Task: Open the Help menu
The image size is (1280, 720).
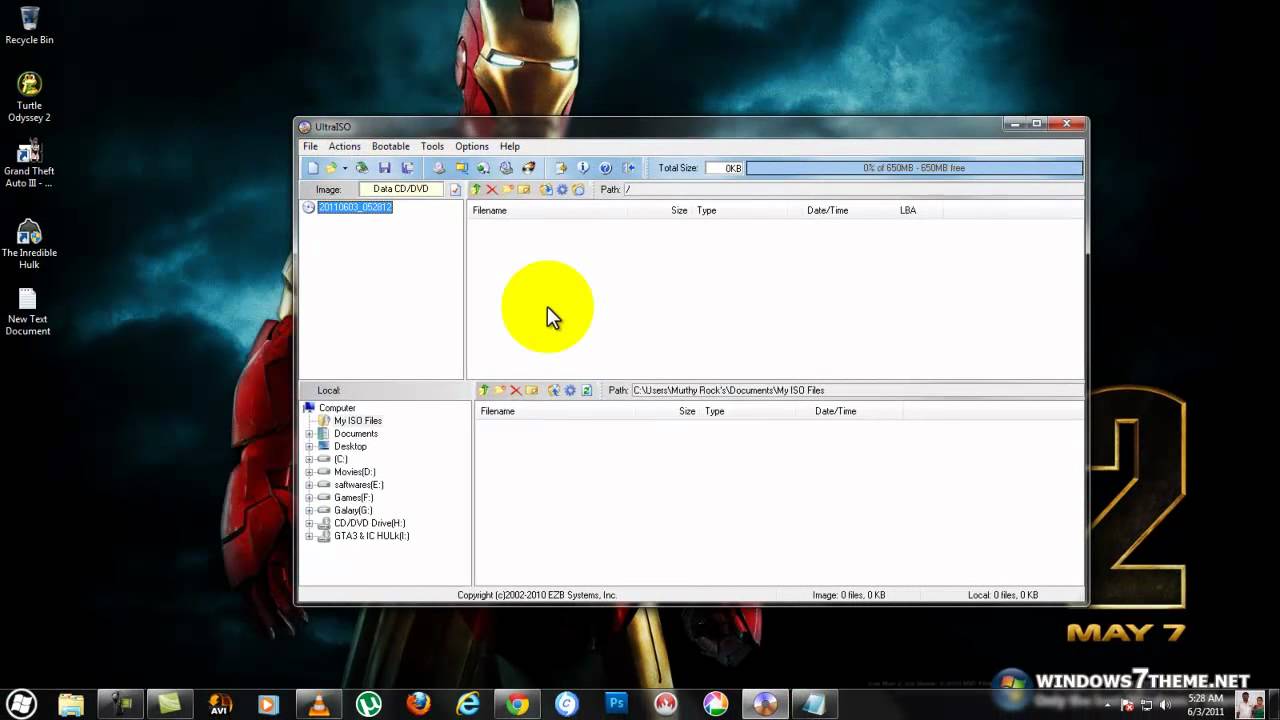Action: click(510, 146)
